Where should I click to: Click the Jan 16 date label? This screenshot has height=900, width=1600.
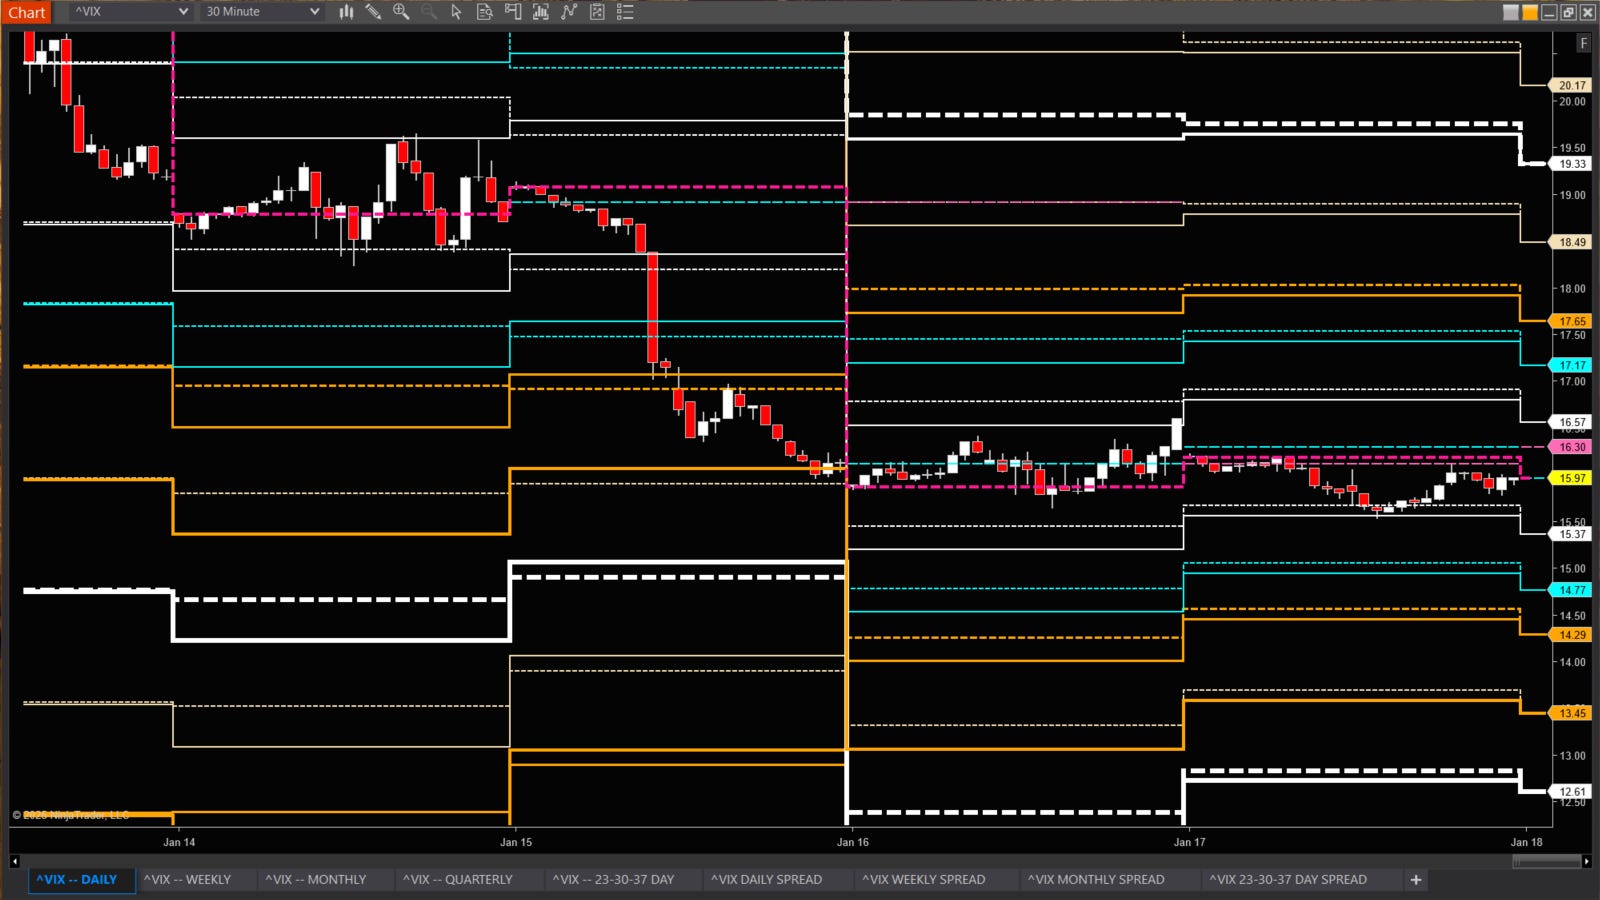853,842
